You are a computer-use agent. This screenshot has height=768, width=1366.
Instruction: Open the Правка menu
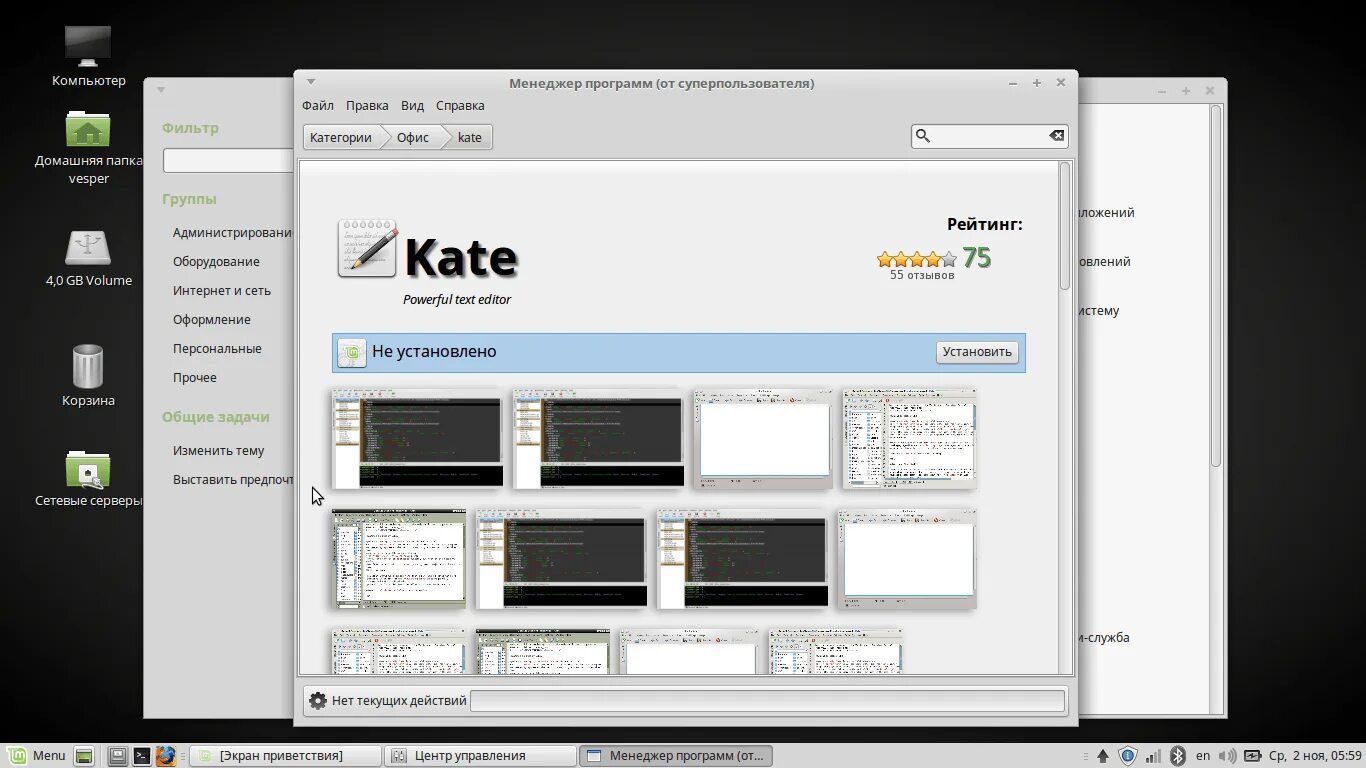(367, 105)
